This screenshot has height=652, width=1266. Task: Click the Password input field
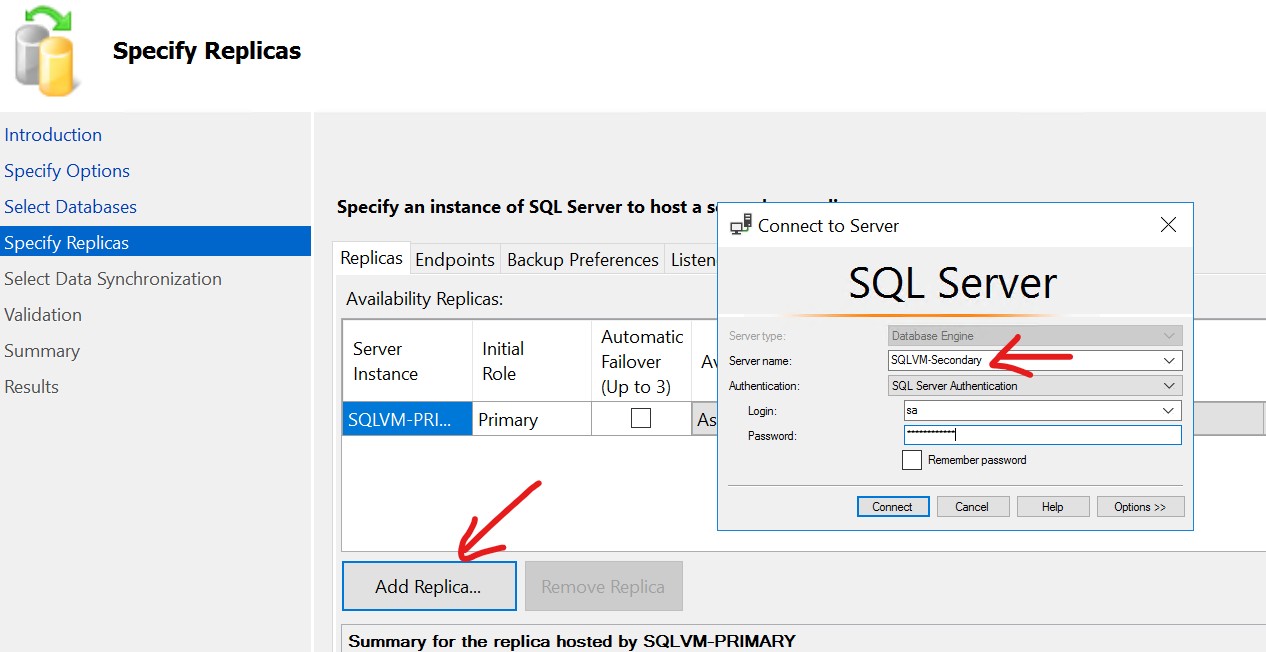pos(1043,435)
